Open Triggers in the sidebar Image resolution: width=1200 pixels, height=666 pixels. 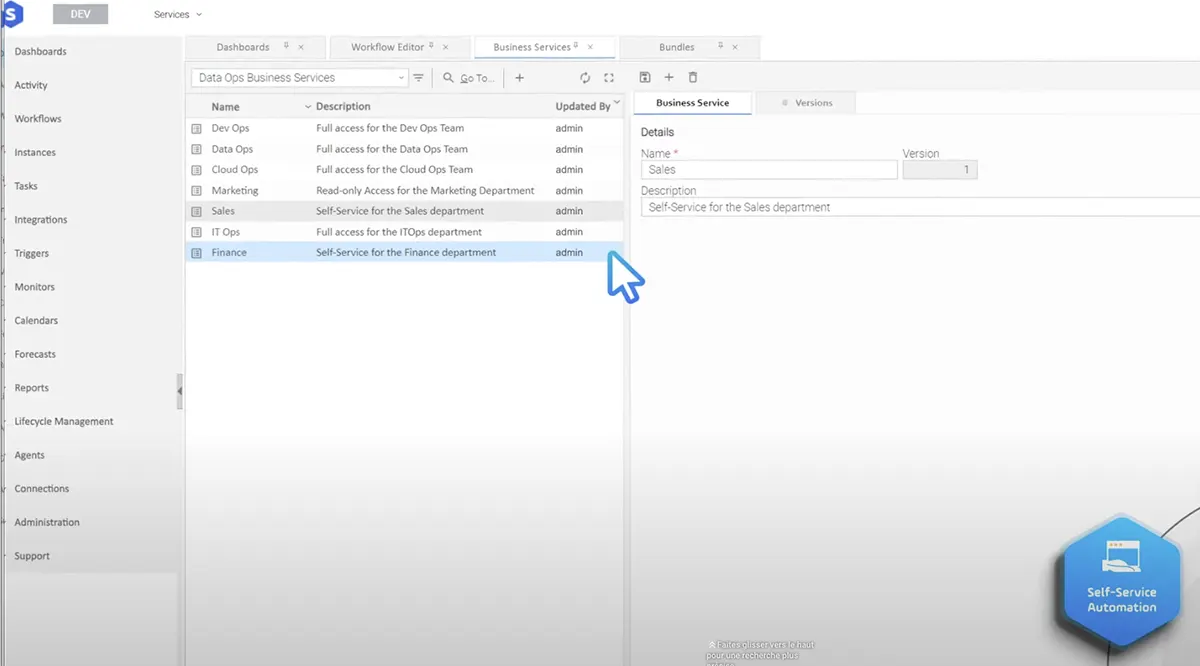(31, 253)
